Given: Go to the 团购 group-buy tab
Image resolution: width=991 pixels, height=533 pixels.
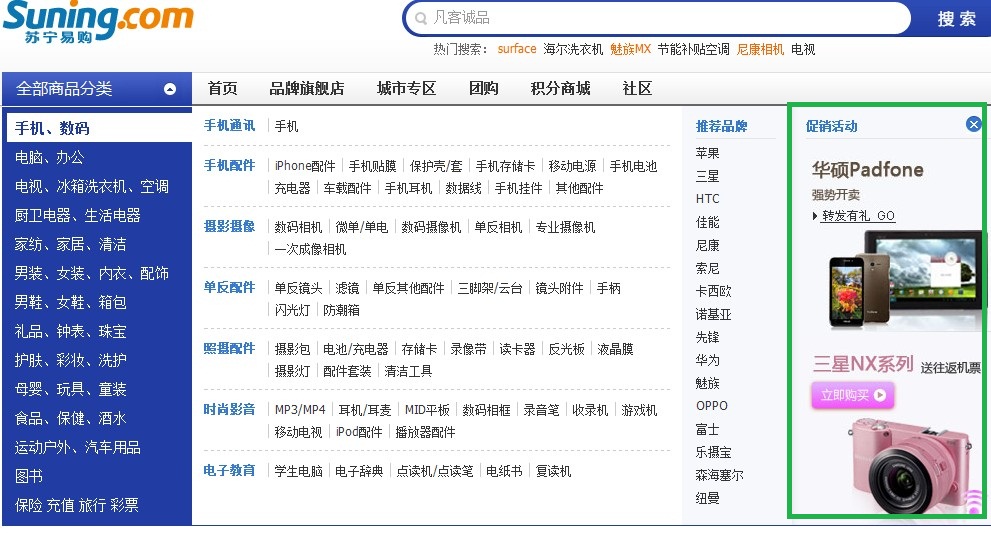Looking at the screenshot, I should [x=484, y=88].
